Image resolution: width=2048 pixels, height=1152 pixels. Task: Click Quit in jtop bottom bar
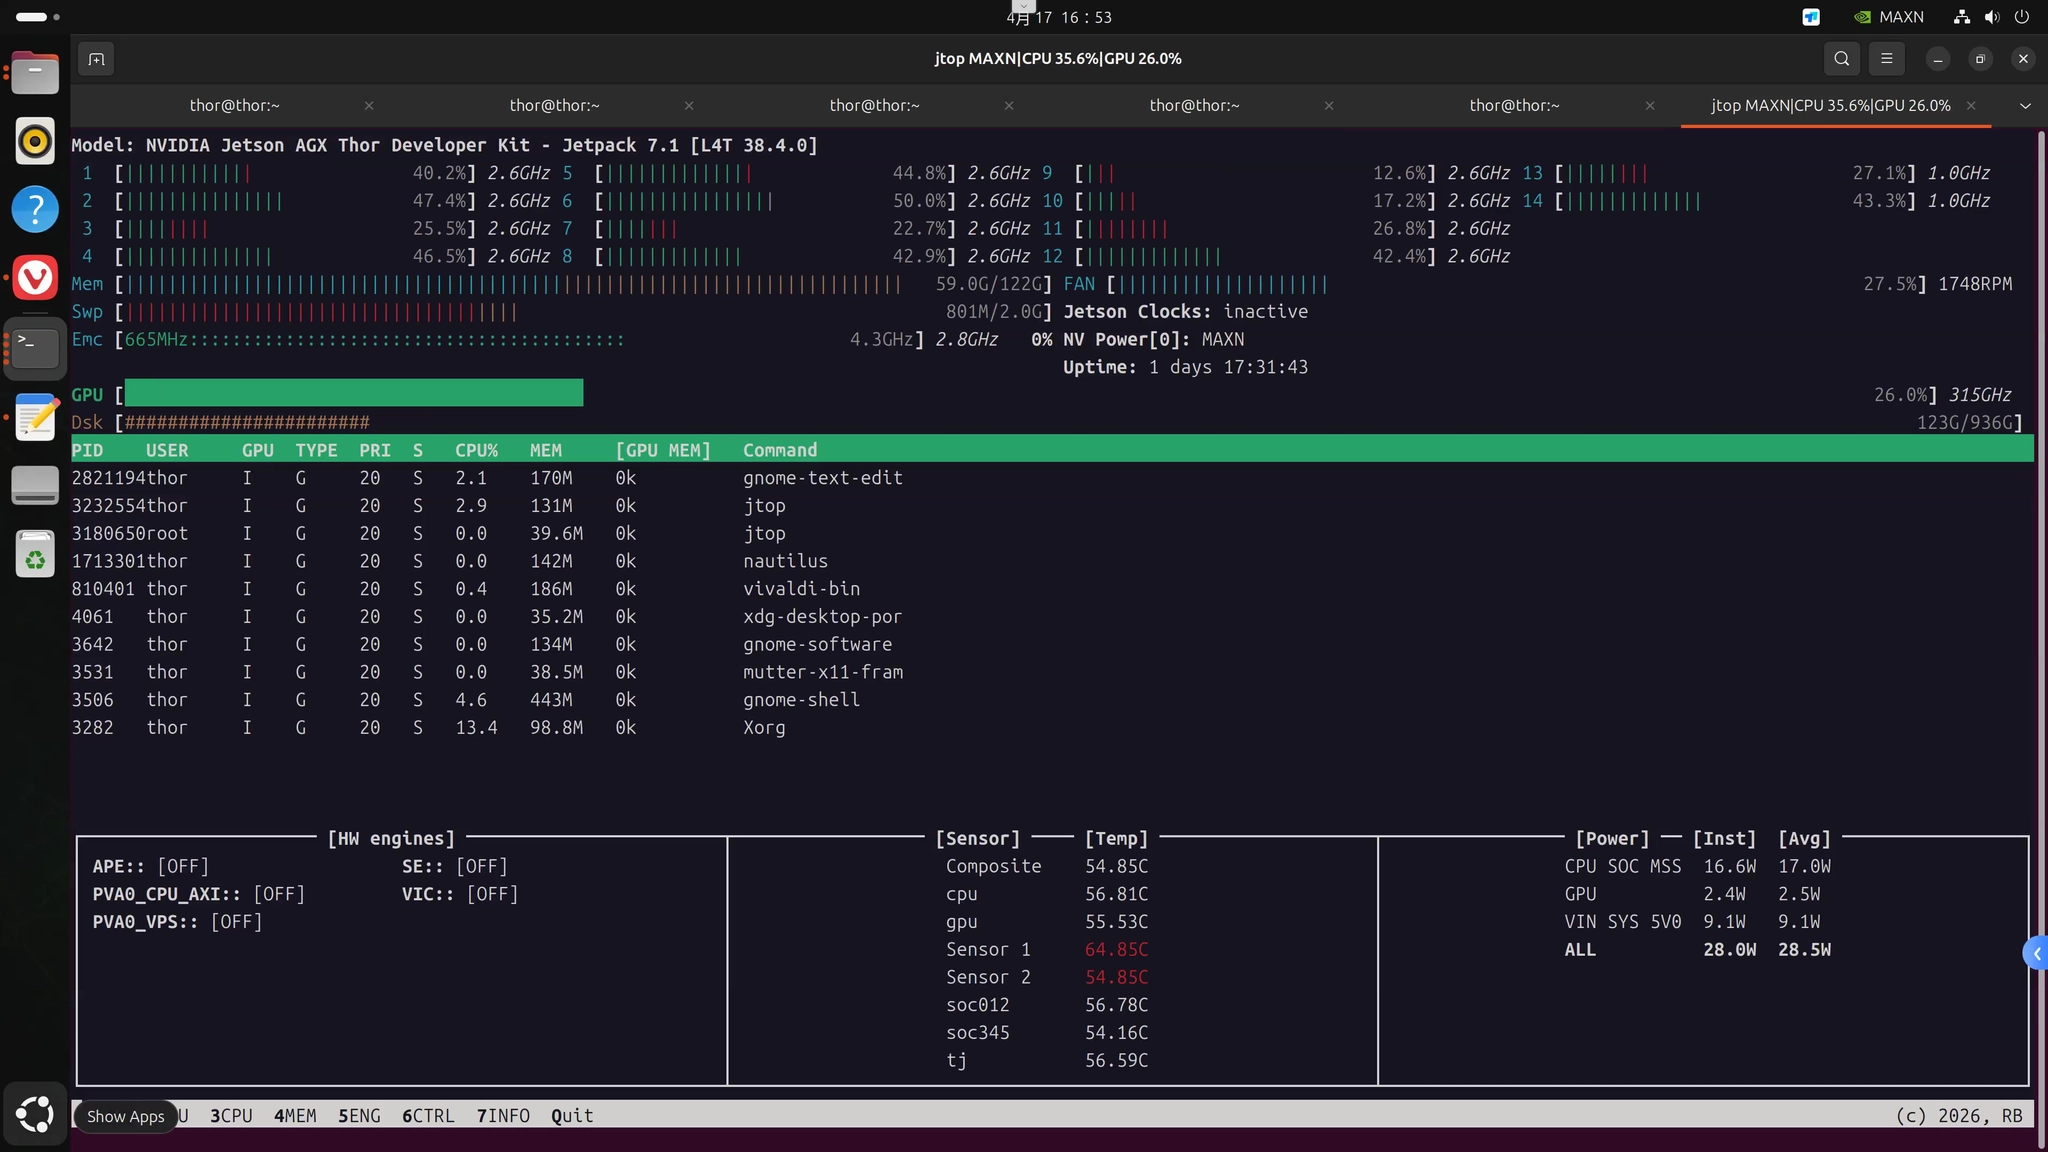click(x=572, y=1116)
